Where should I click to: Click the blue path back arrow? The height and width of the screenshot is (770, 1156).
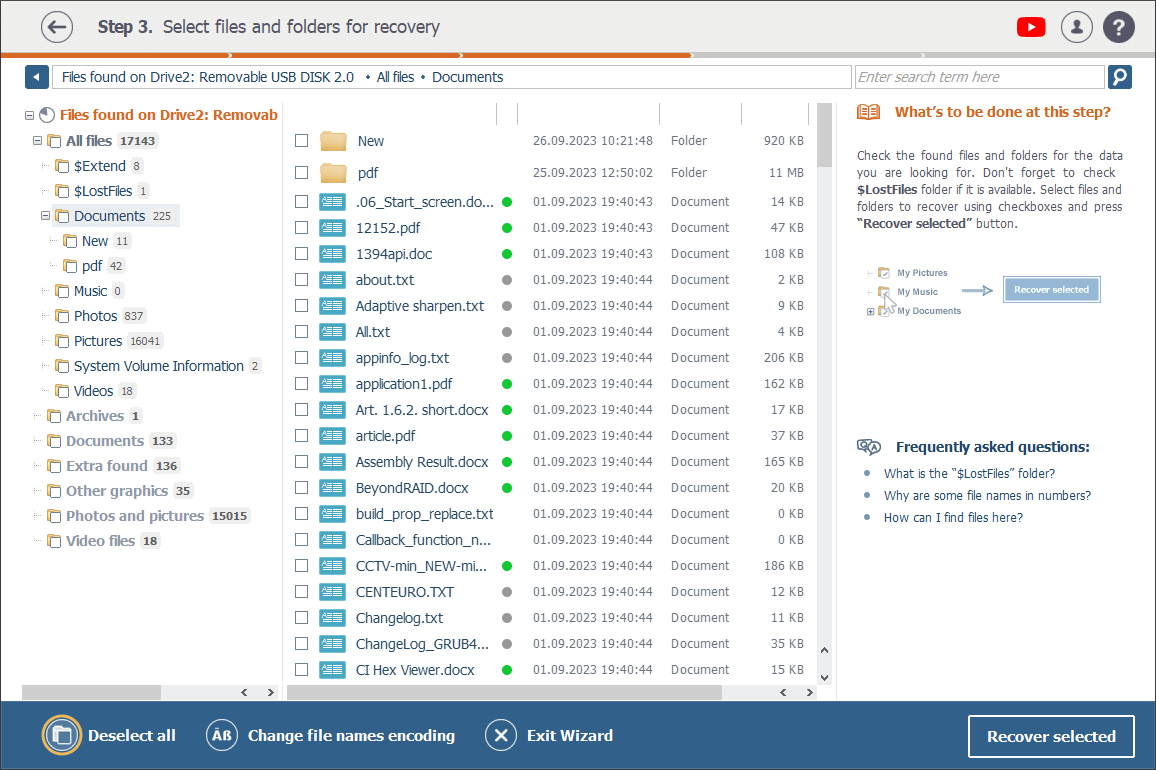37,77
